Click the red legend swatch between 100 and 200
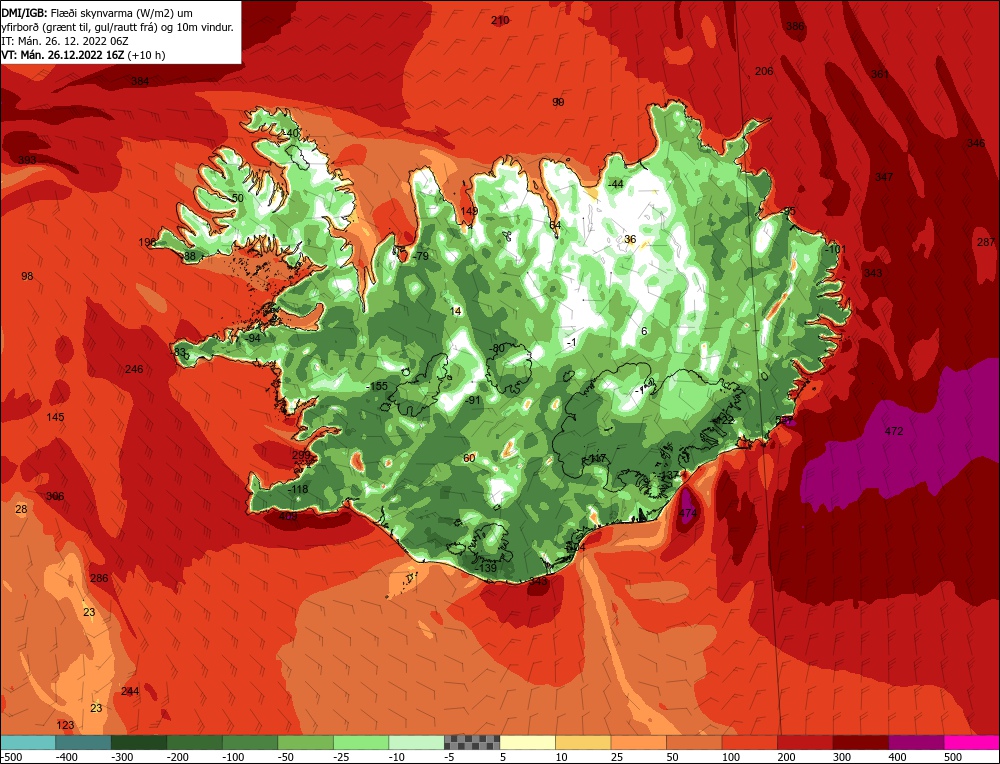This screenshot has width=1000, height=764. (749, 742)
